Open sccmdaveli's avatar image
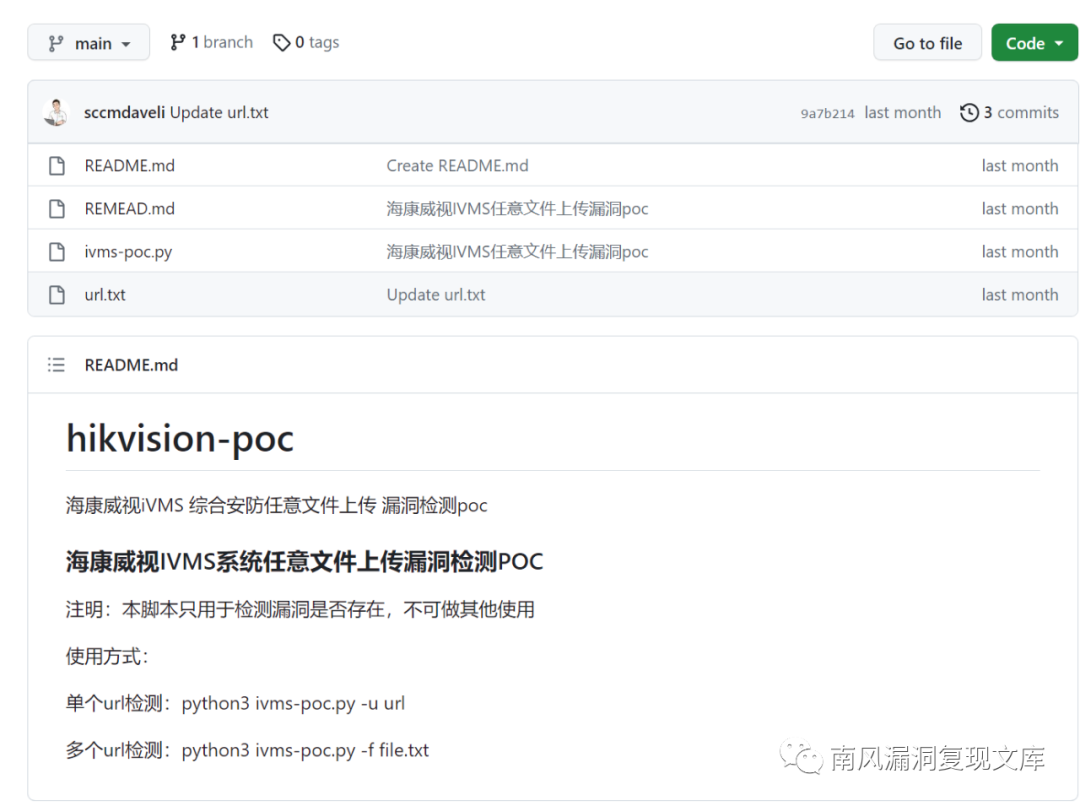Screen dimensions: 1080x806 [x=56, y=112]
